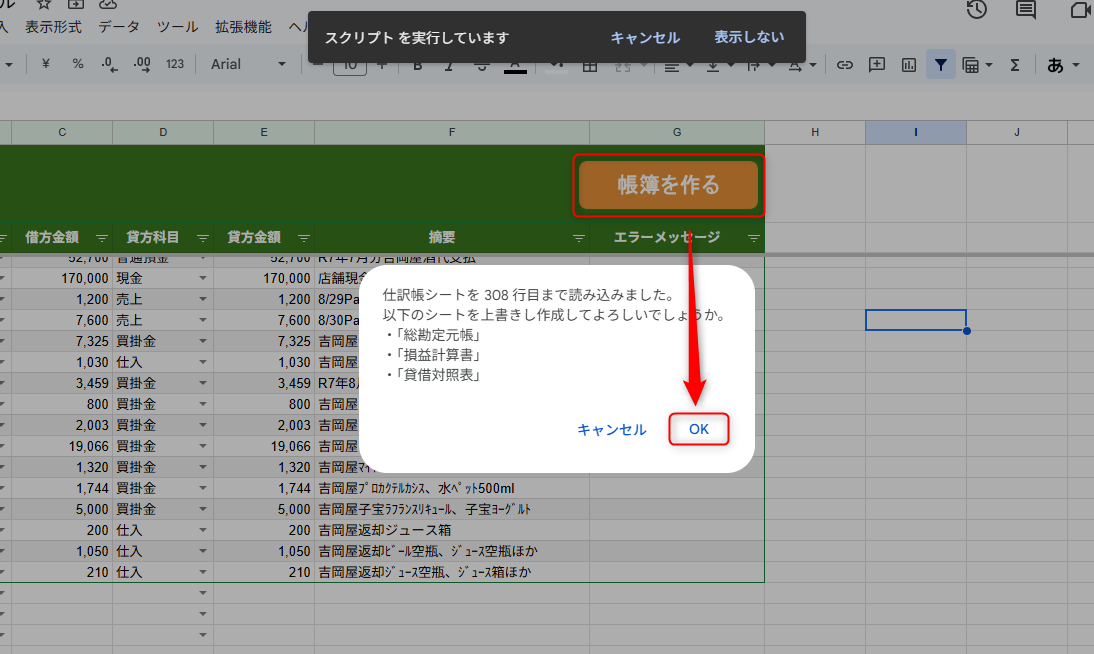Click OK in the overwrite confirmation dialog

698,429
